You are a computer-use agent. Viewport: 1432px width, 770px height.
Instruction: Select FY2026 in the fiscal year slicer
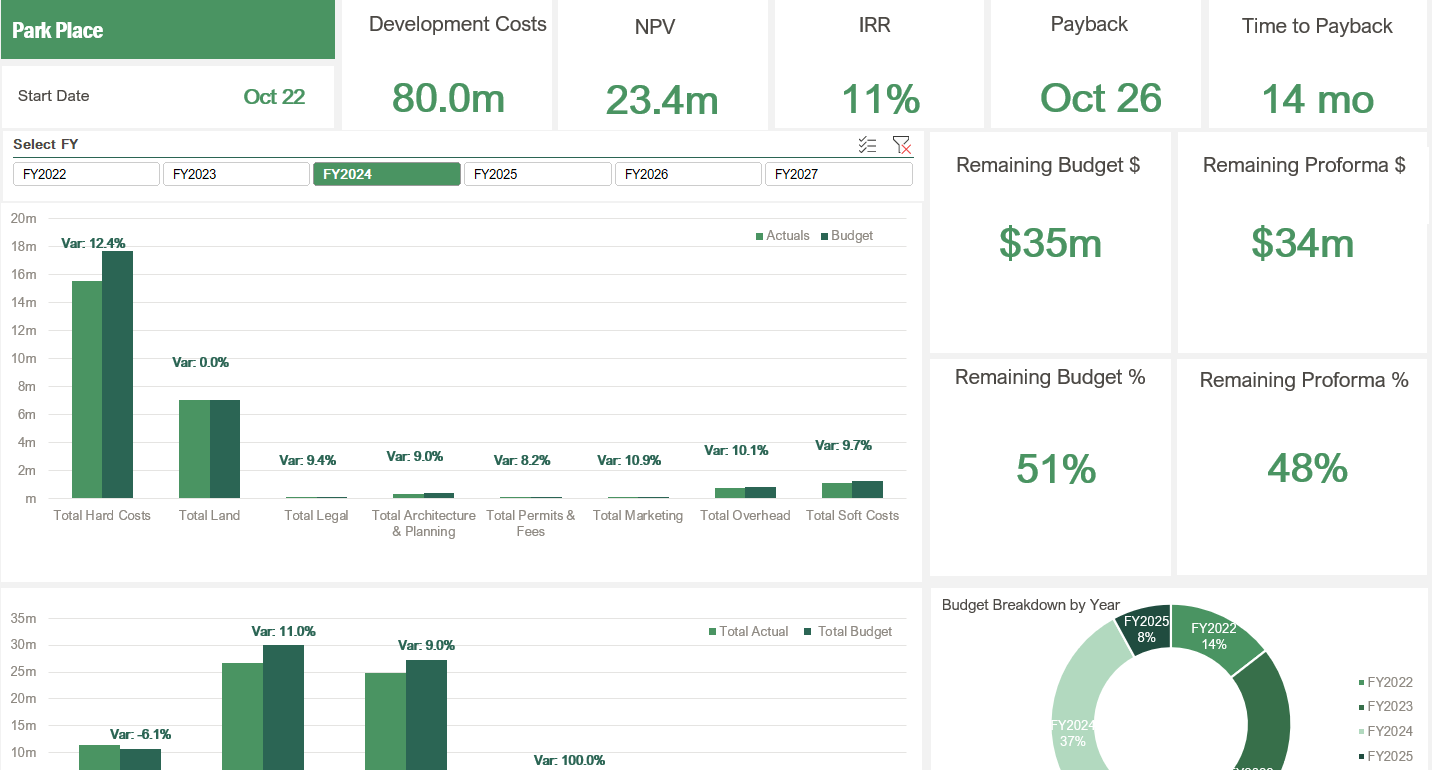coord(688,173)
